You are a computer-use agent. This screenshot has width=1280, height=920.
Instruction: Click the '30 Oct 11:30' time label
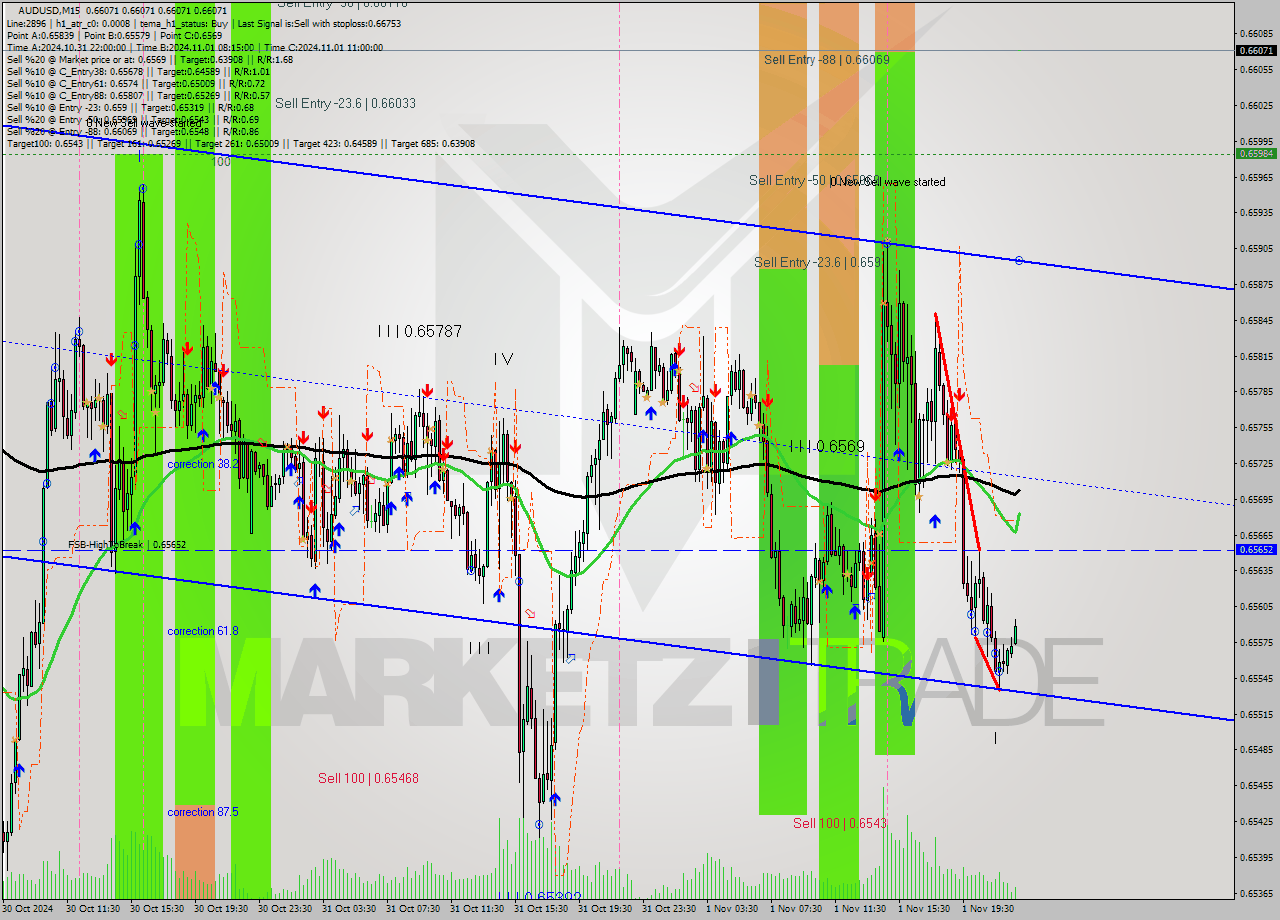click(x=93, y=909)
